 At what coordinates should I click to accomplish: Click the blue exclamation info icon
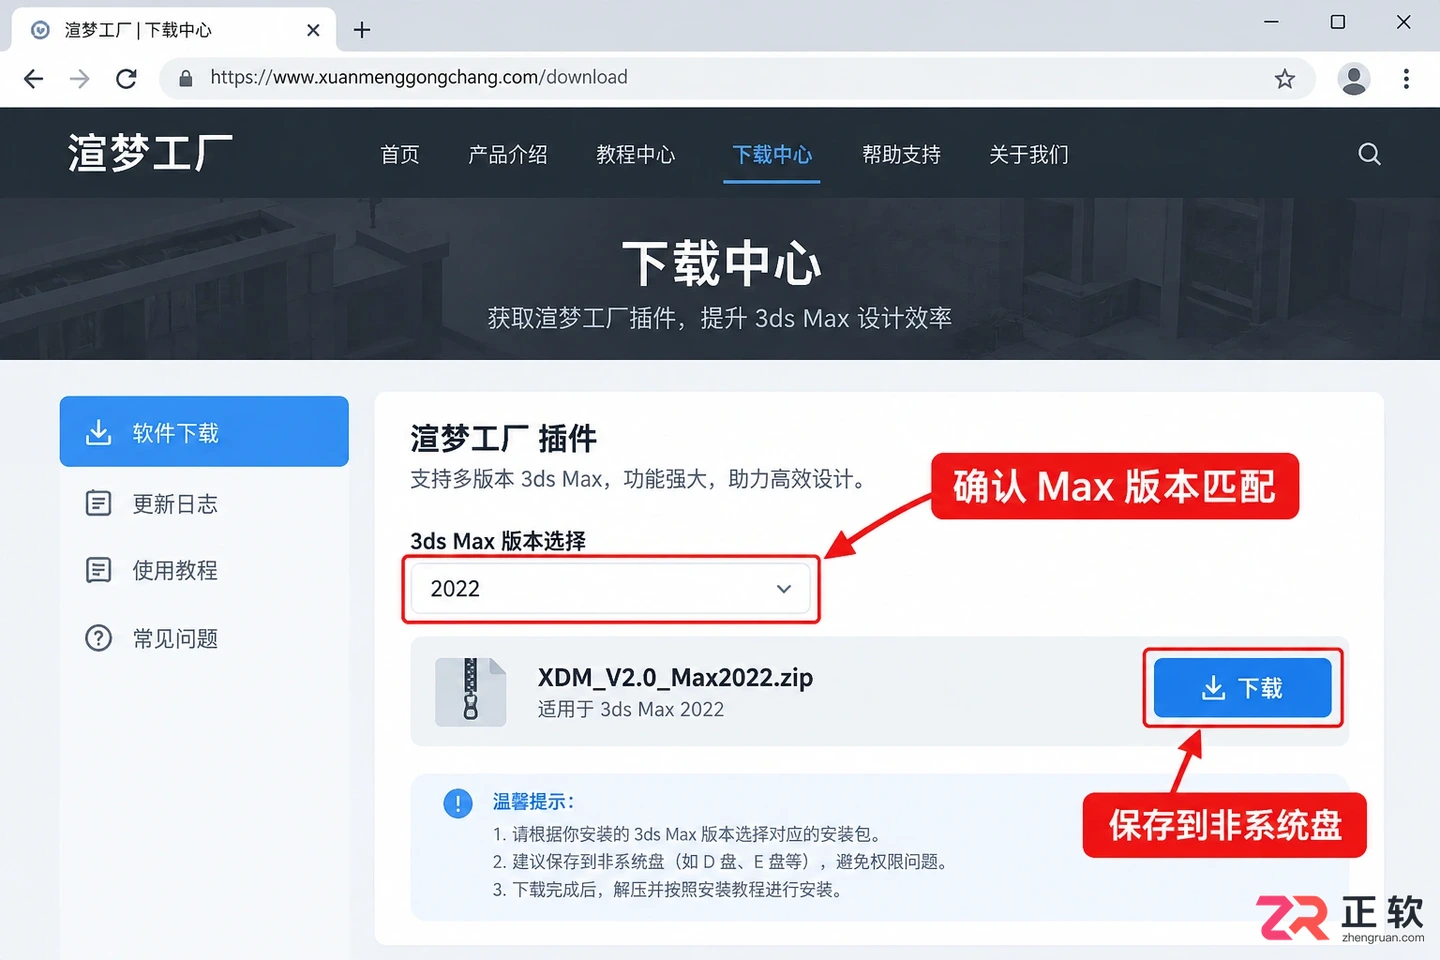(x=458, y=803)
